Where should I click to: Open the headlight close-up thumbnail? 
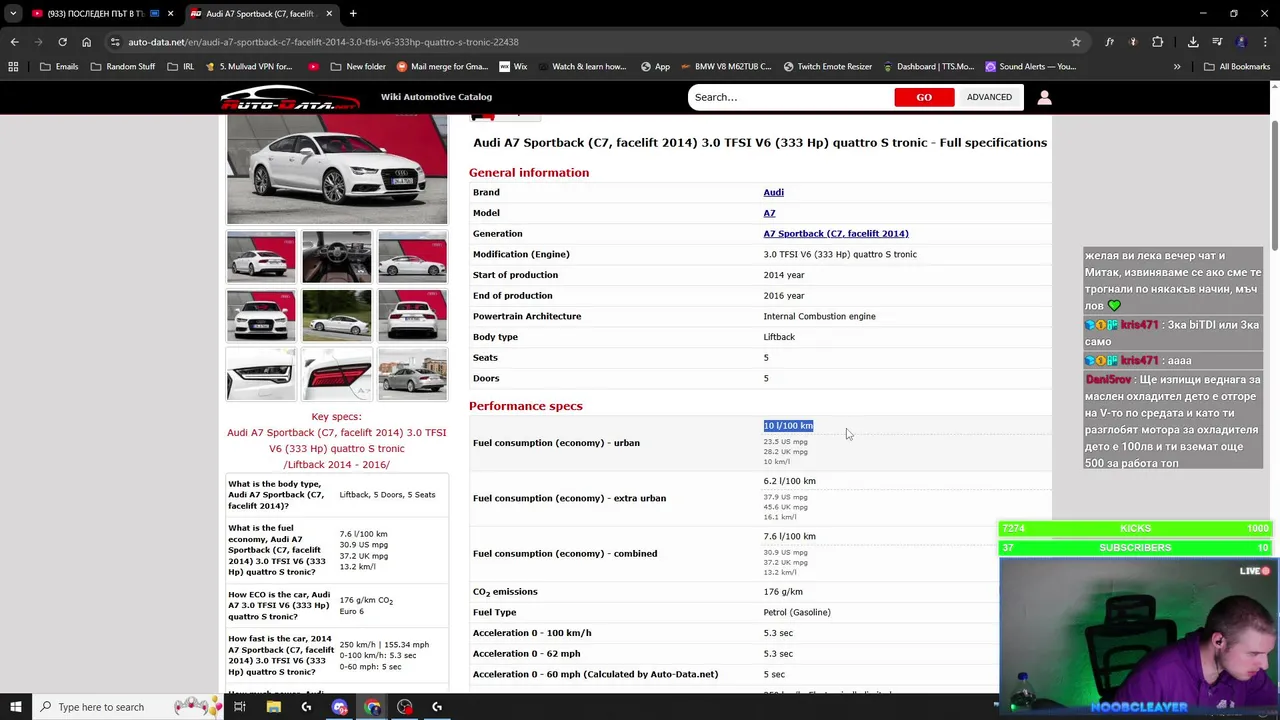pyautogui.click(x=261, y=373)
